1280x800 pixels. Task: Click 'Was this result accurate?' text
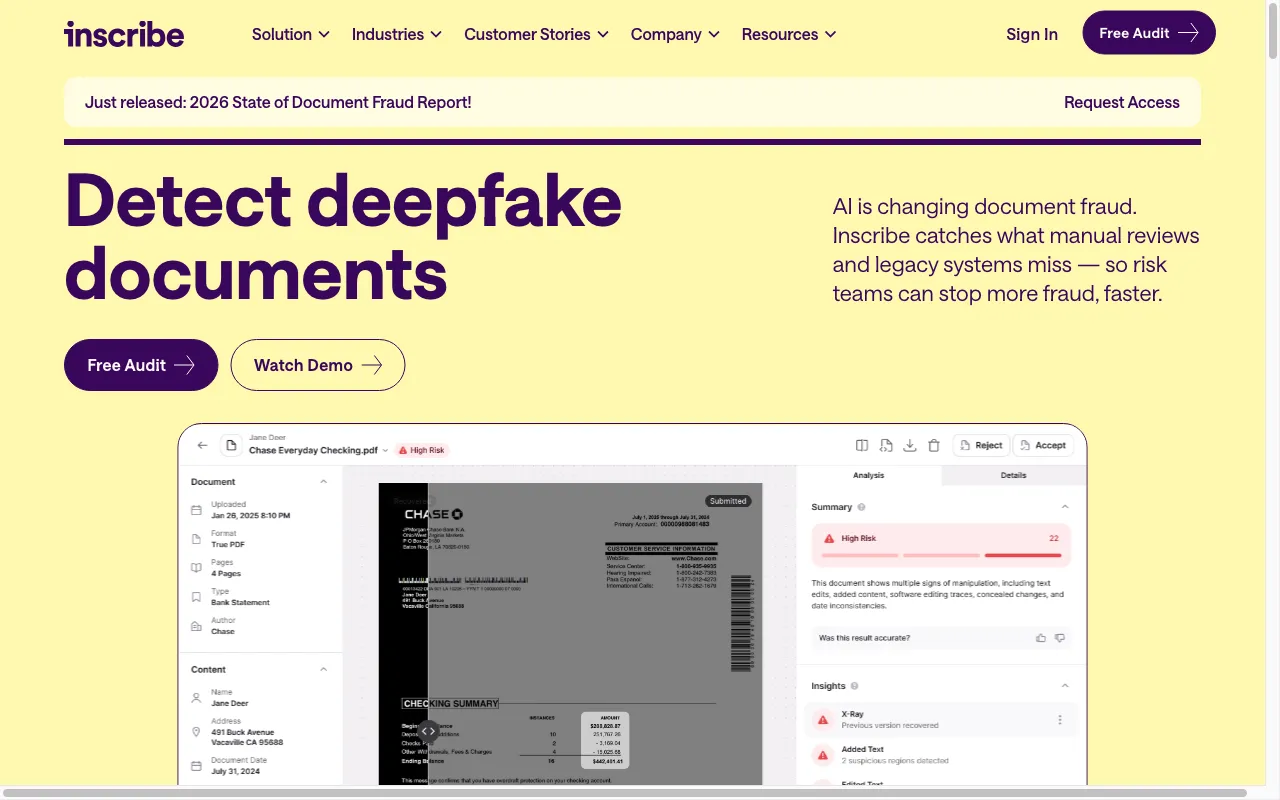tap(864, 638)
